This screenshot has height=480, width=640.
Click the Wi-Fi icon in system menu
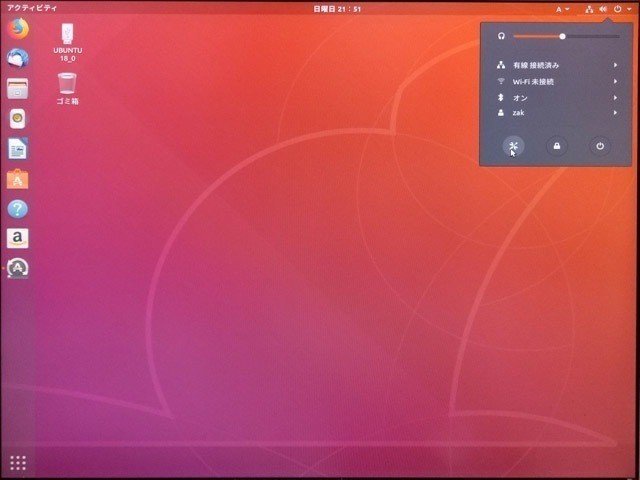coord(501,81)
